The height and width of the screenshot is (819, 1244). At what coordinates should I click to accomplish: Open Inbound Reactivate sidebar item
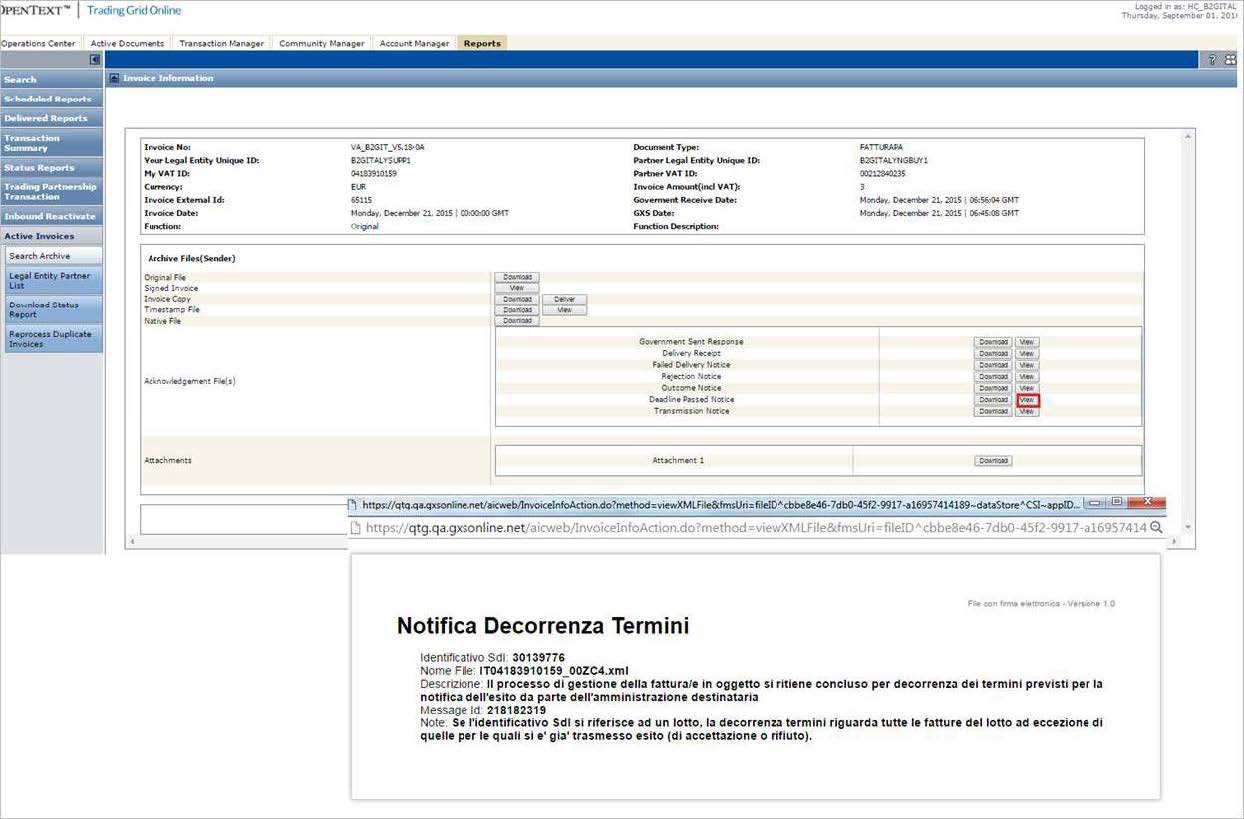point(51,216)
